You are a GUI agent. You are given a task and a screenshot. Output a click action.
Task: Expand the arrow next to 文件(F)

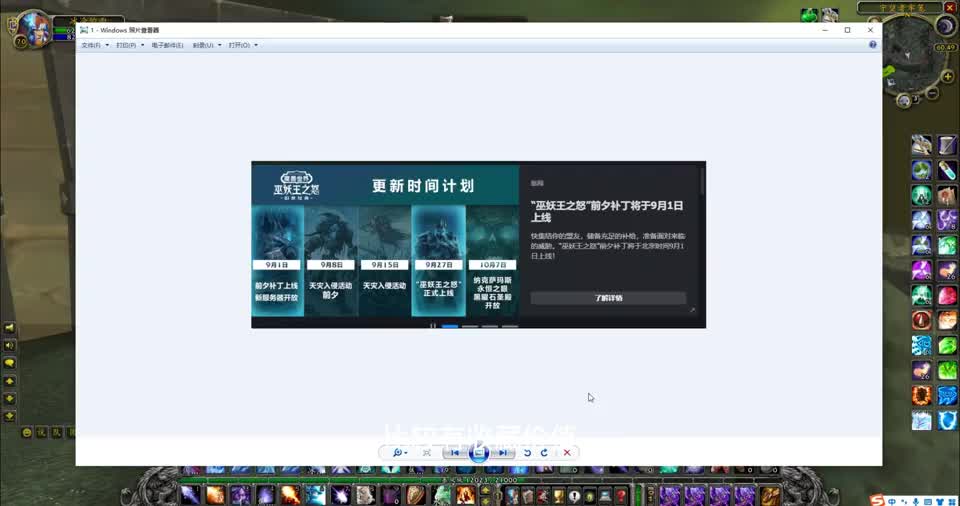coord(107,45)
